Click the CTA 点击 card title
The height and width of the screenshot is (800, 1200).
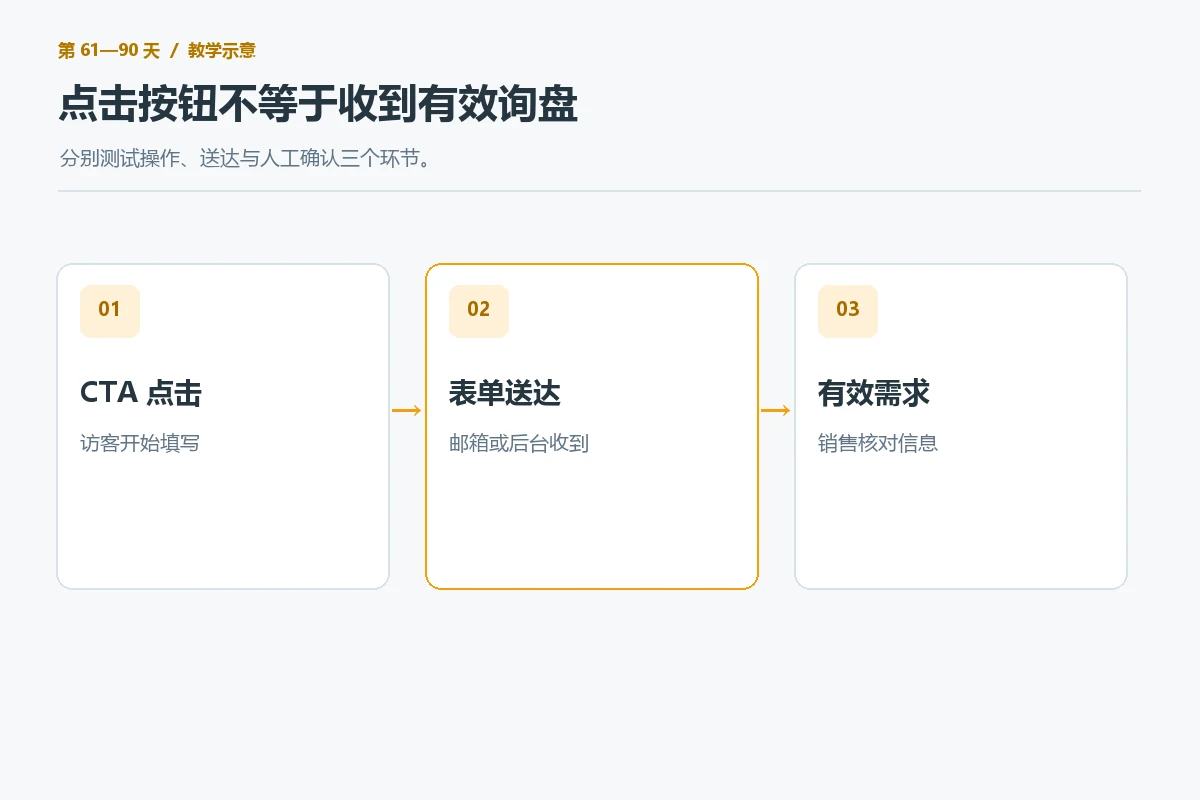coord(141,393)
